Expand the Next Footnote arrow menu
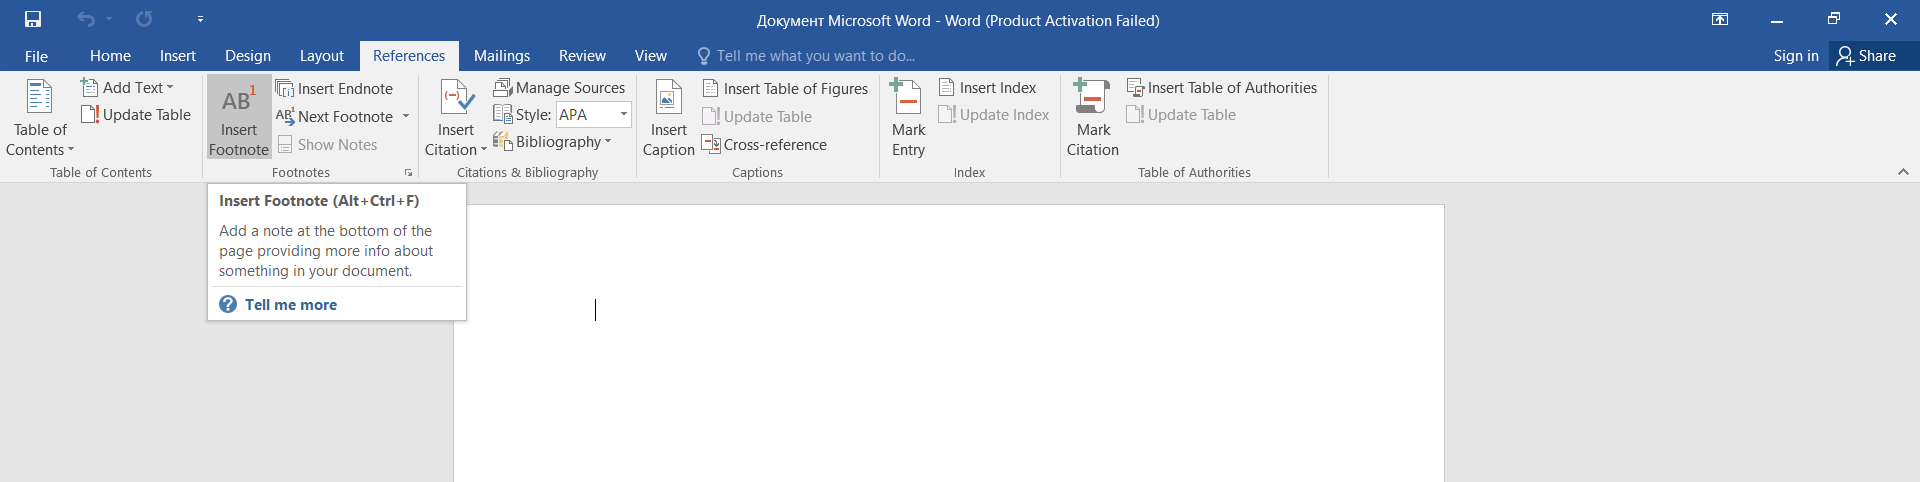This screenshot has width=1920, height=482. pos(406,116)
